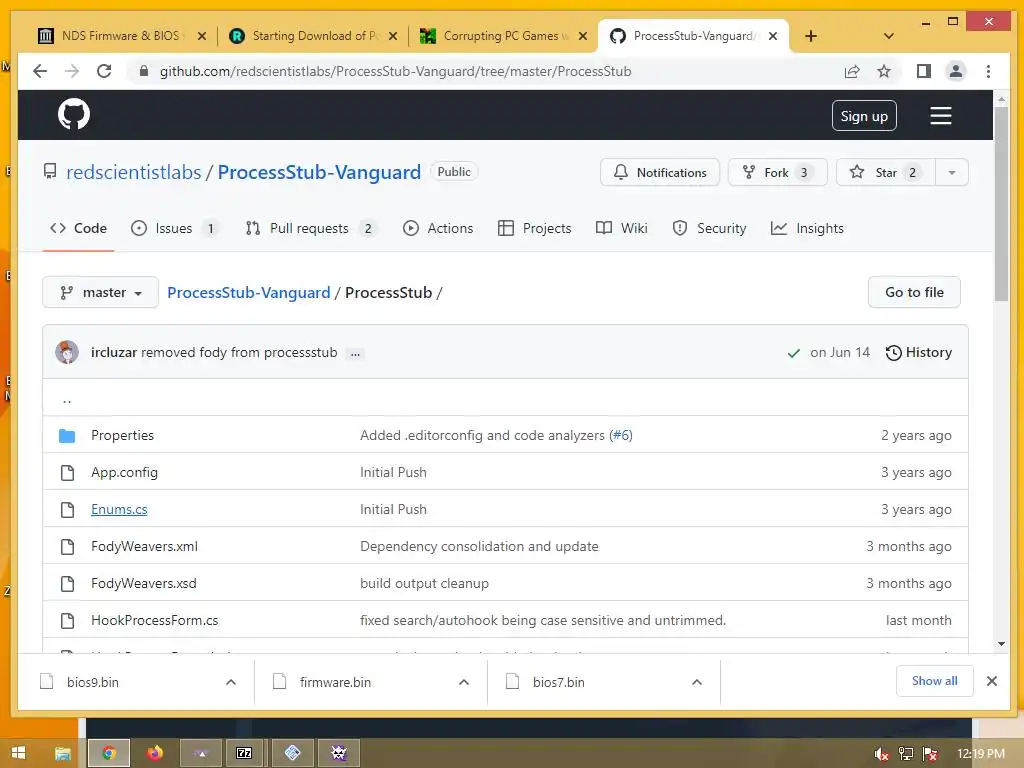Click the file icon beside HookProcessForm.cs
Viewport: 1024px width, 768px height.
67,620
